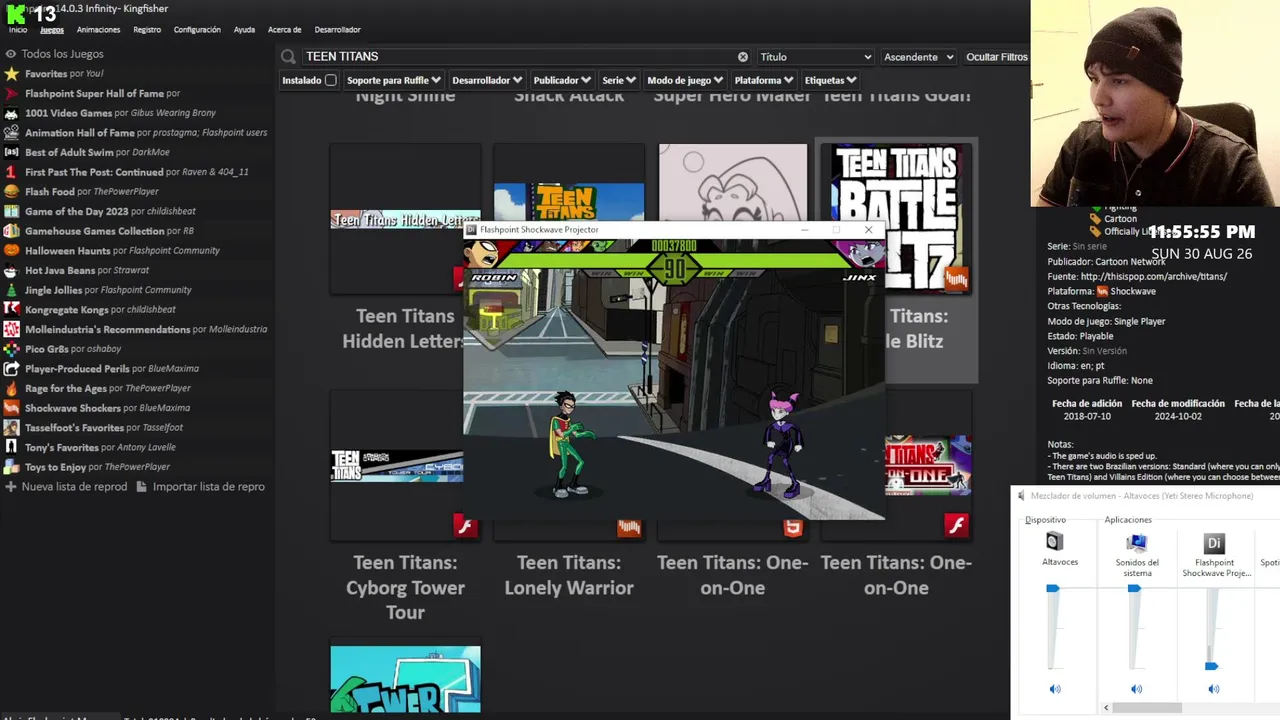
Task: Select the Altavoces device icon in mixer
Action: [x=1054, y=542]
